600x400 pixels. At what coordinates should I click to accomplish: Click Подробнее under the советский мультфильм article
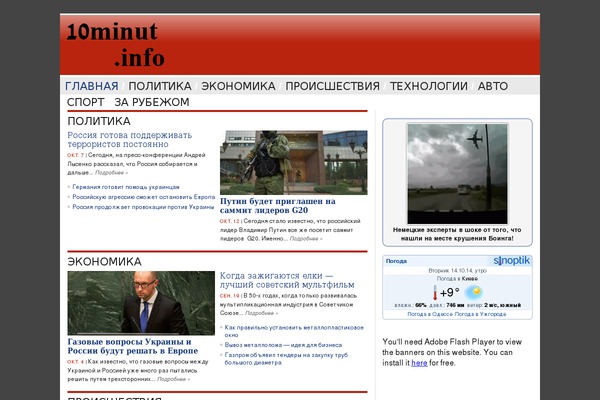(261, 313)
